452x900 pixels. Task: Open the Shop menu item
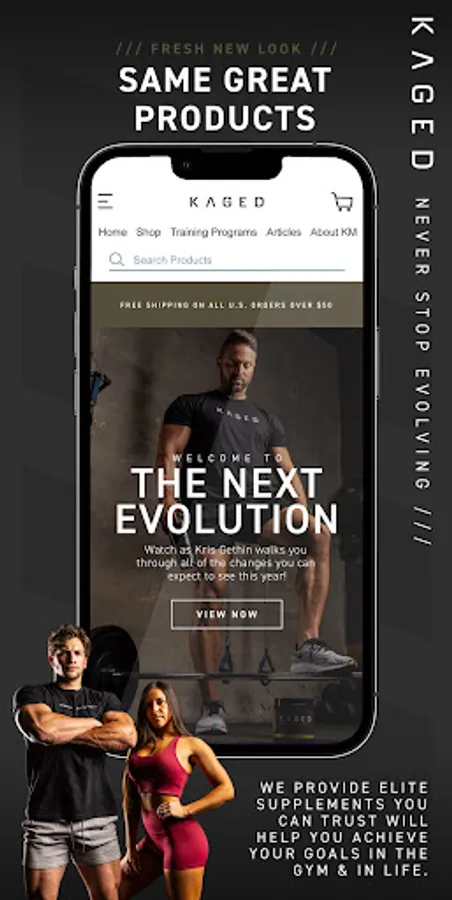148,232
